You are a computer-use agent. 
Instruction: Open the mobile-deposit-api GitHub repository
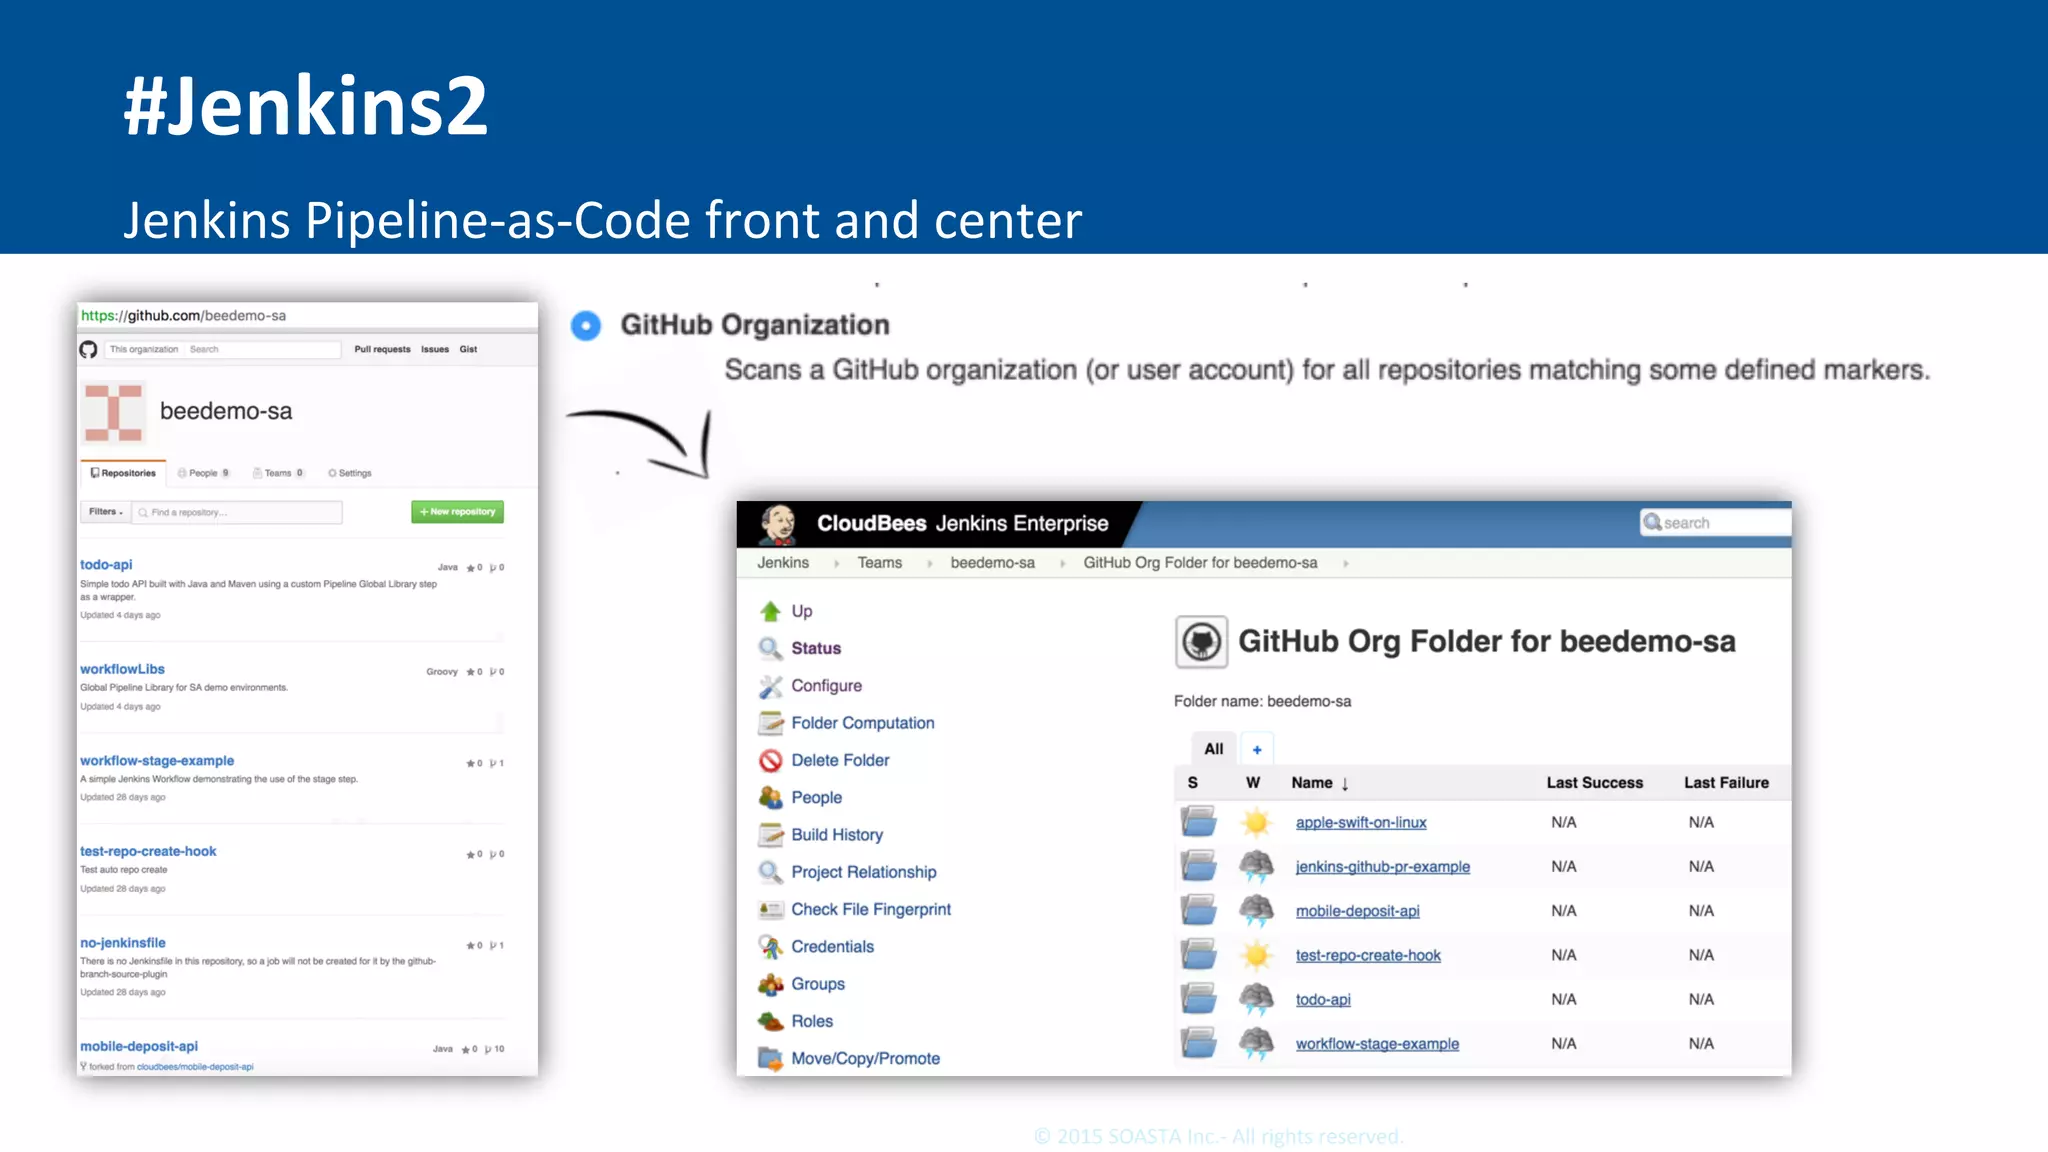click(139, 1047)
